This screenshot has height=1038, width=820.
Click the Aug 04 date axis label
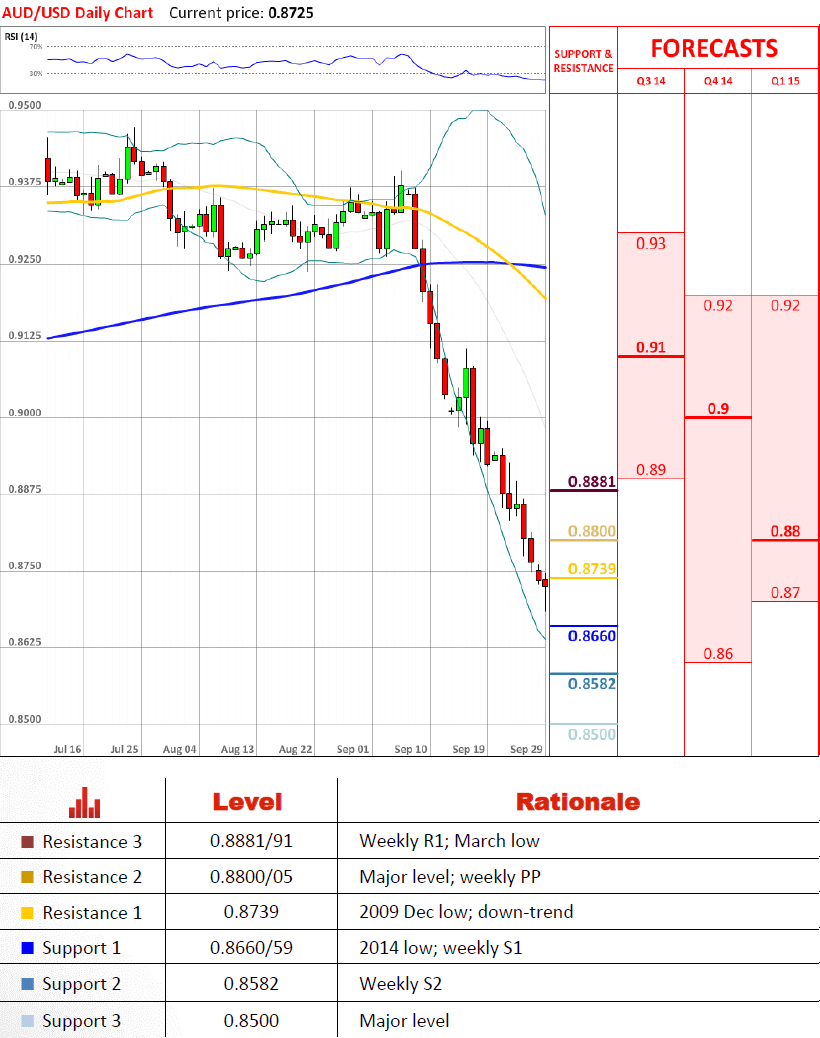click(179, 749)
